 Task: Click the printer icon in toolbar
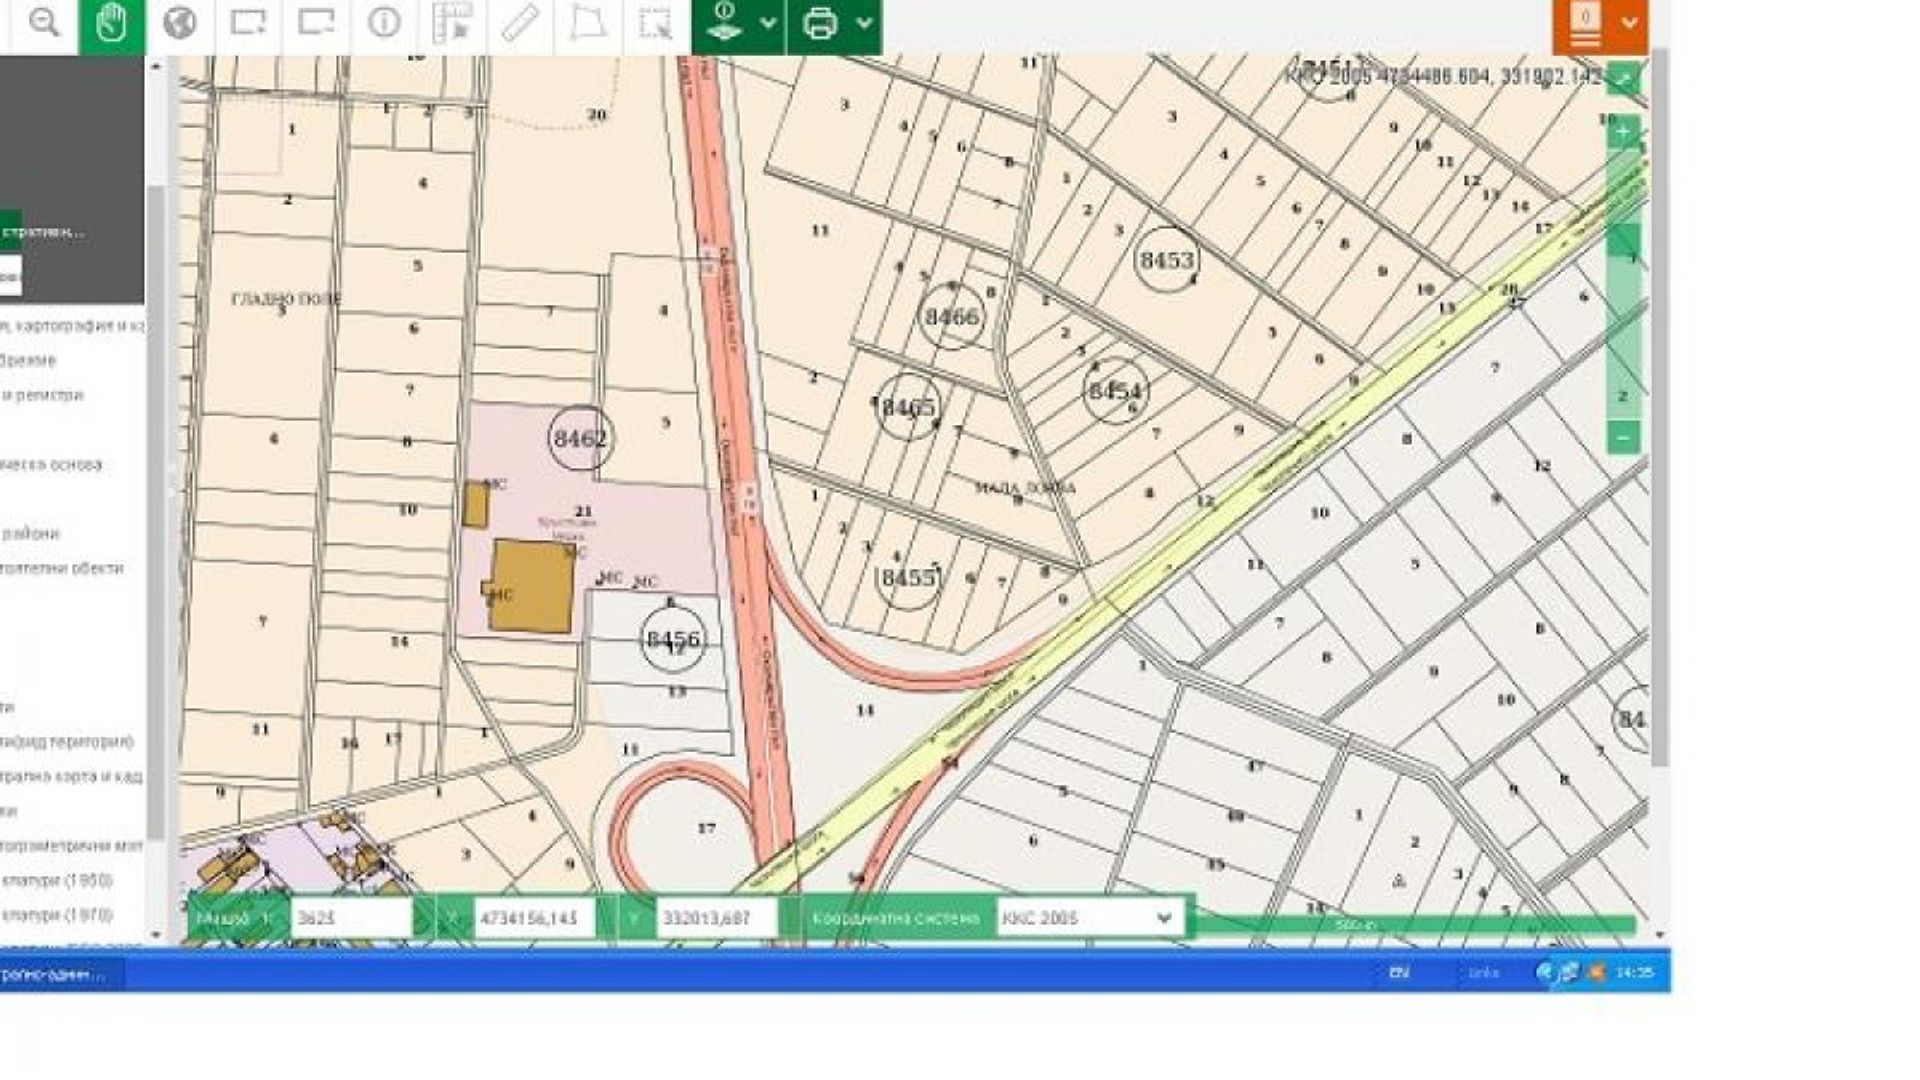tap(820, 22)
